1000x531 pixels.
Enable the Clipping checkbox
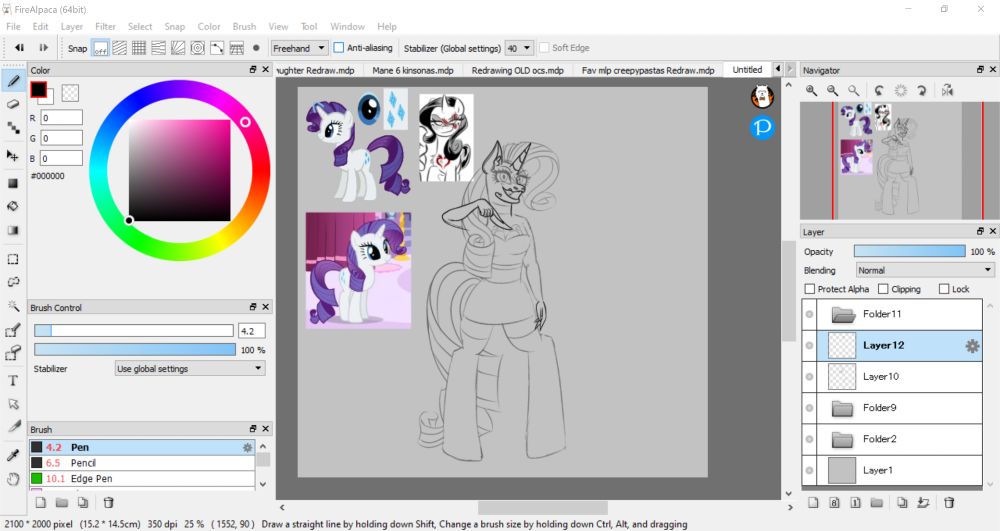coord(883,289)
